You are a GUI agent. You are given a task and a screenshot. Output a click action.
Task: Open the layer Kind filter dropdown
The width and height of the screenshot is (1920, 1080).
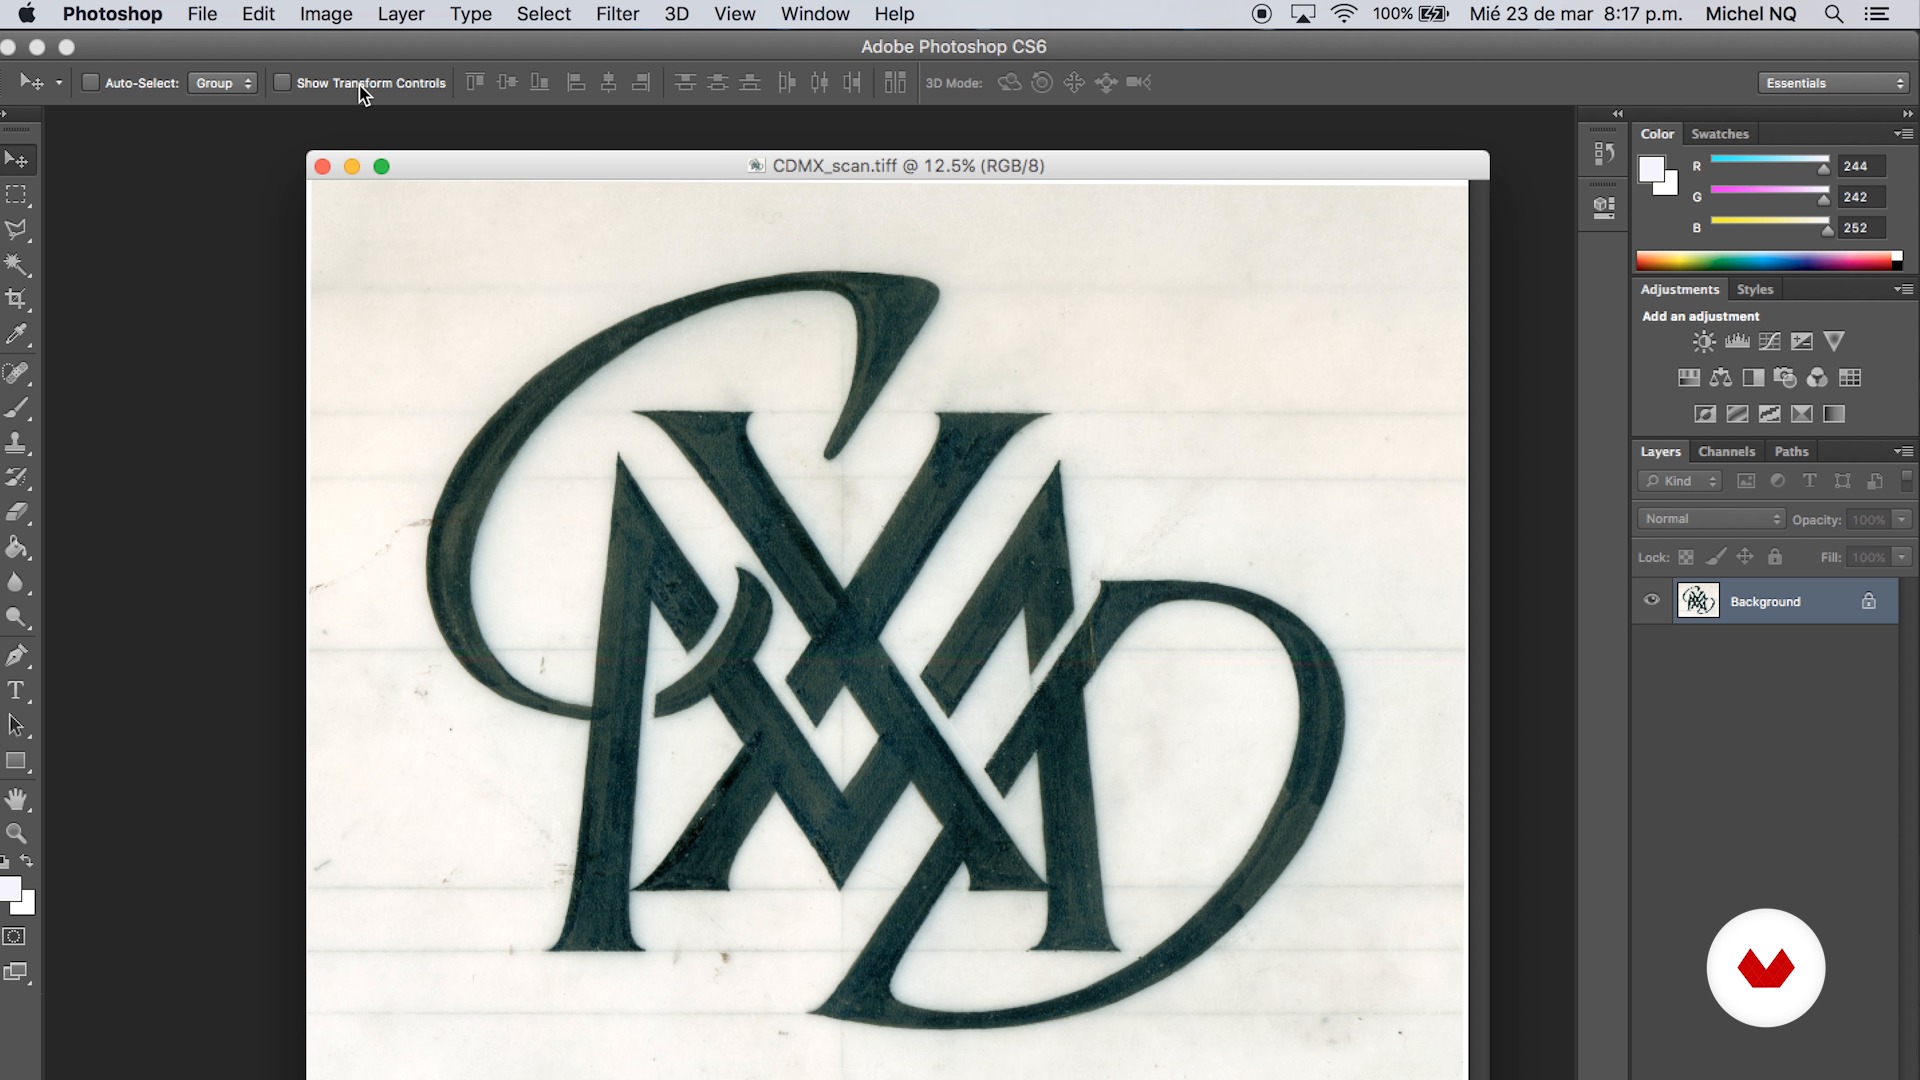[1680, 481]
